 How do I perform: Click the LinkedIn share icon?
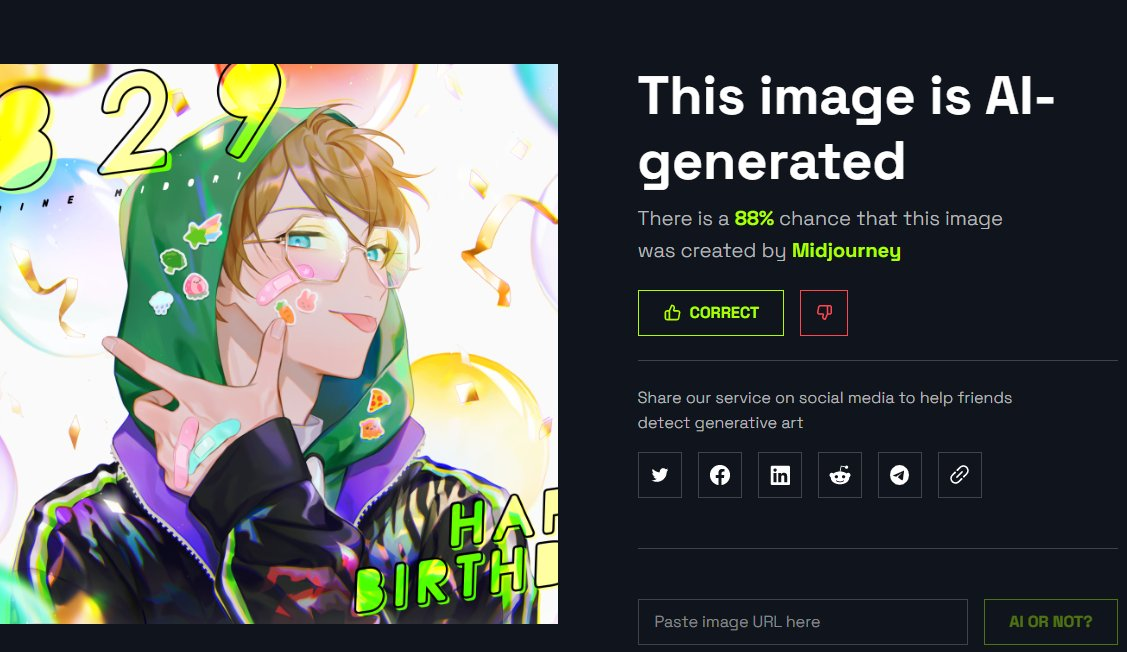[x=780, y=475]
